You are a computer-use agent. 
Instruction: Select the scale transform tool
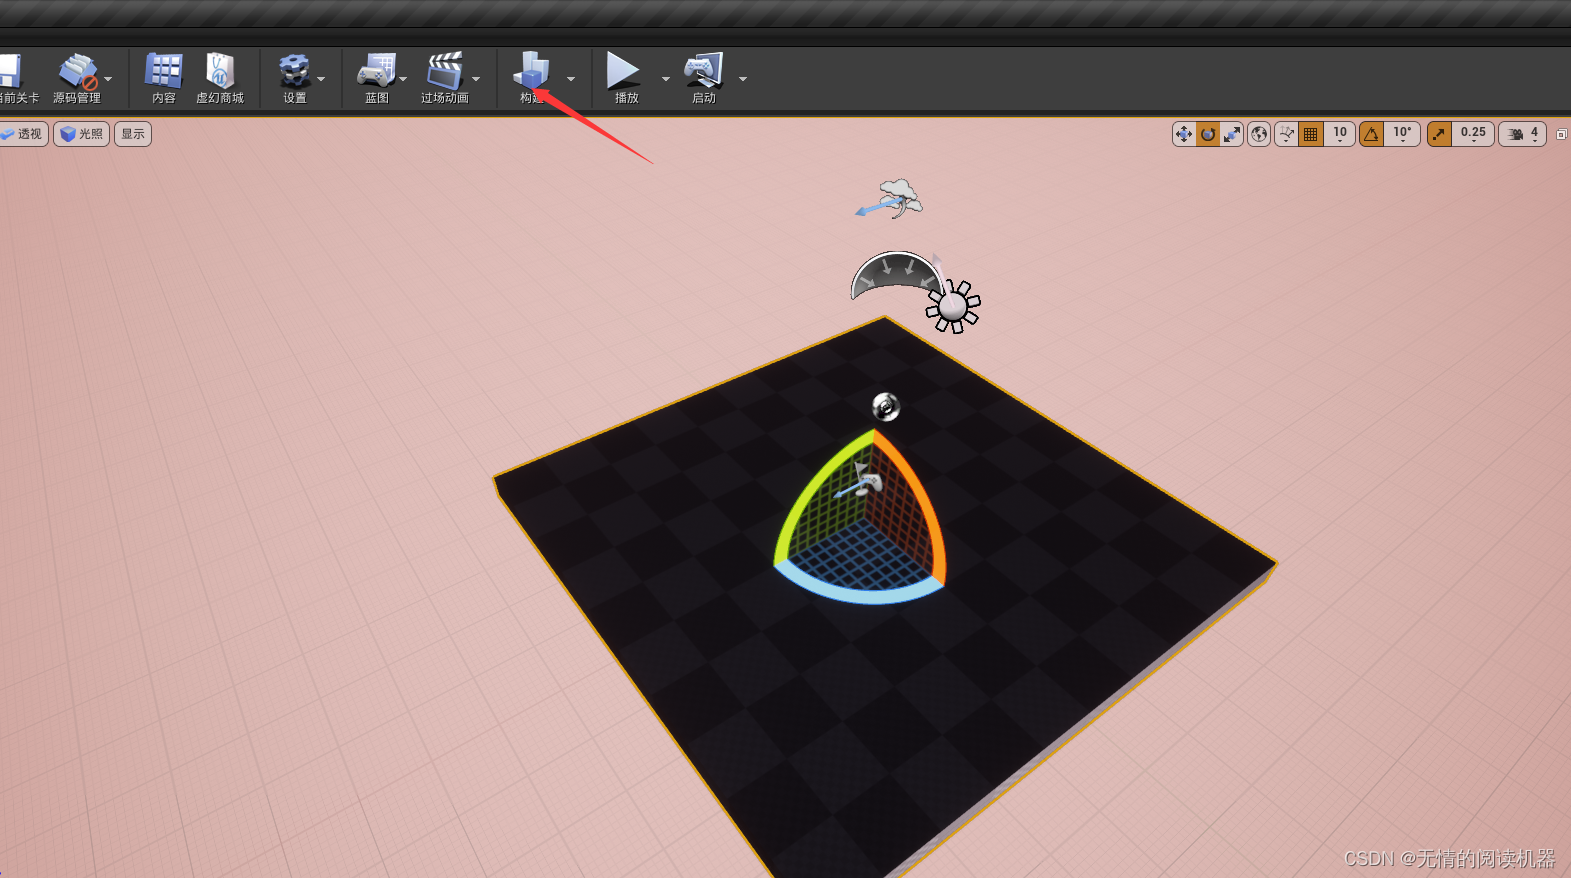[1232, 134]
